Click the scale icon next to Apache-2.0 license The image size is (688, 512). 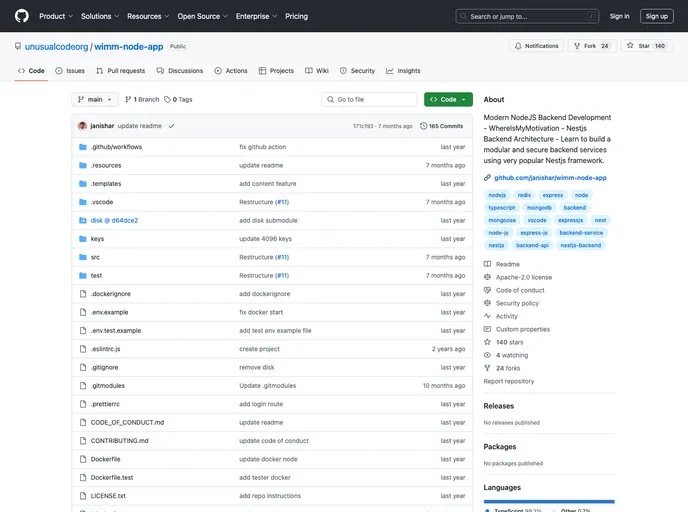coord(487,277)
